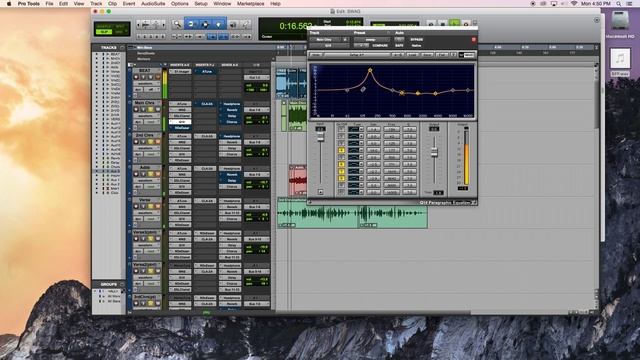Click the COMPARE button in plug-in
Viewport: 640px width, 360px height.
coord(380,46)
